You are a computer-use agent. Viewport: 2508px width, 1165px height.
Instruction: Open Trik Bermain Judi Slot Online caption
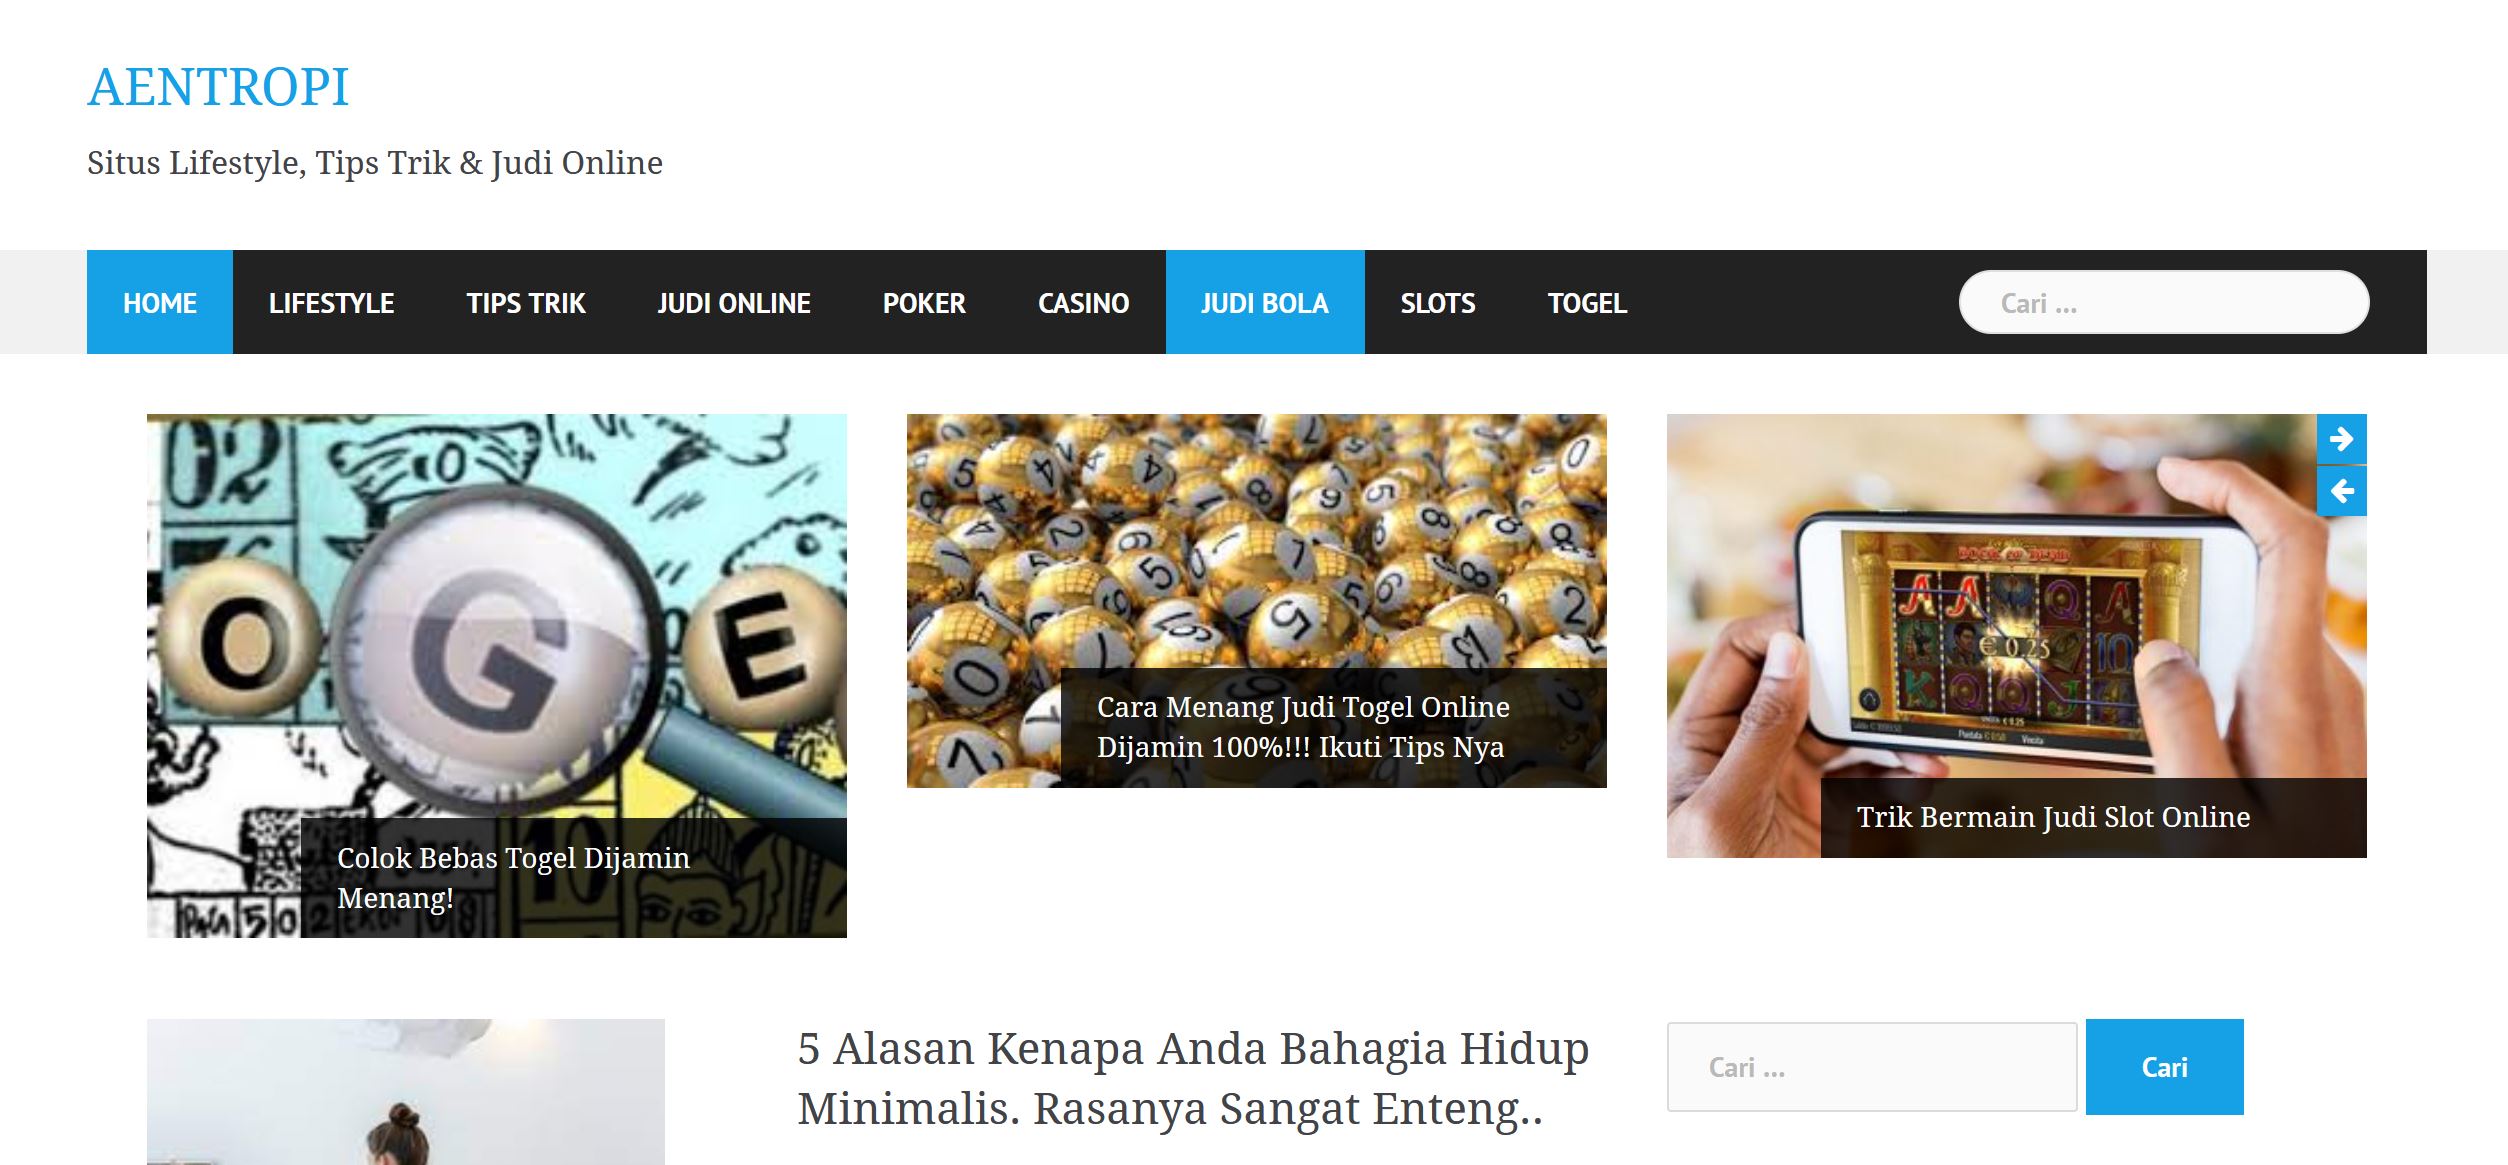coord(2053,817)
